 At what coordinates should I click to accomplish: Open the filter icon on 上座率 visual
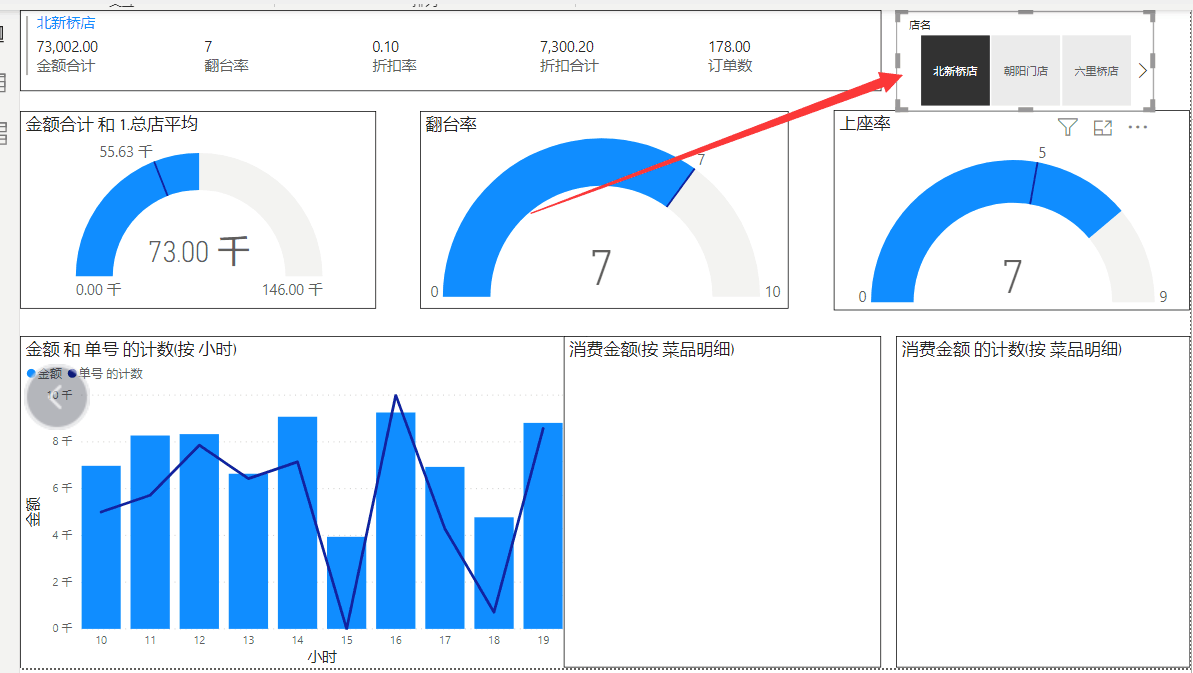click(x=1067, y=128)
